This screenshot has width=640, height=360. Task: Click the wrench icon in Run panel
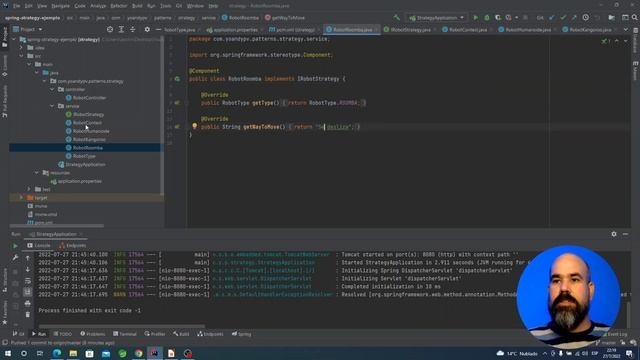[x=15, y=258]
